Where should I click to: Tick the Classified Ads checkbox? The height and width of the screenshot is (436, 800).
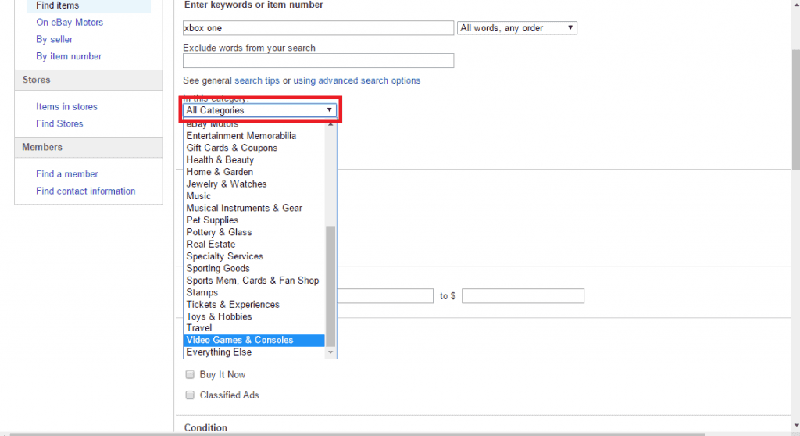click(x=190, y=395)
